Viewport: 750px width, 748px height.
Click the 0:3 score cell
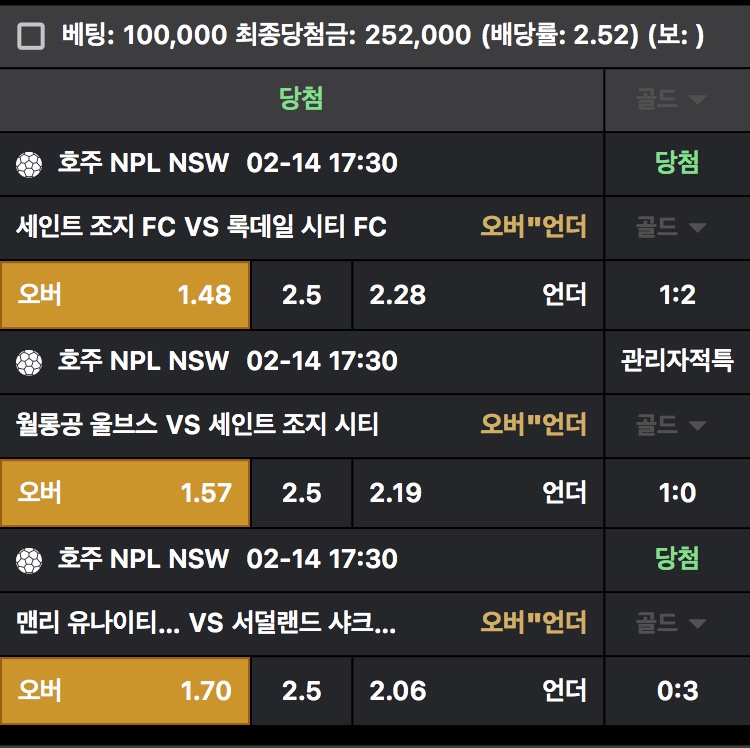pos(677,691)
